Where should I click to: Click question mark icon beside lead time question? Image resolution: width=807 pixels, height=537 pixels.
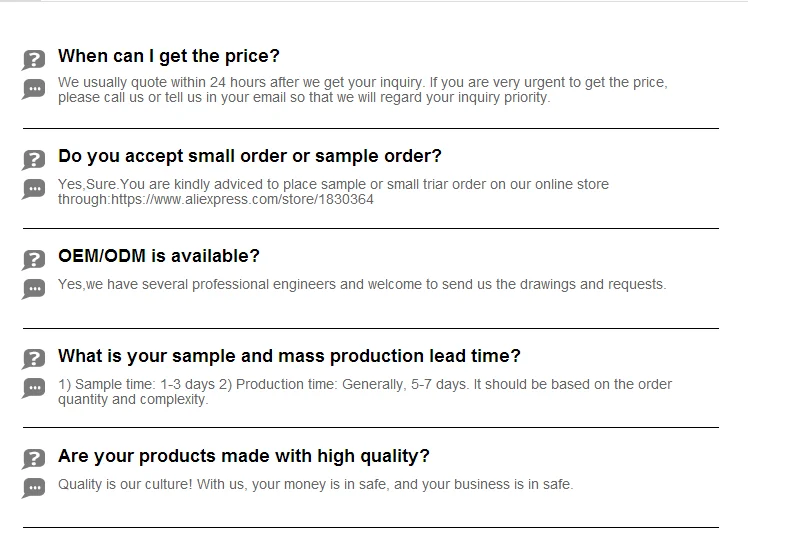click(34, 359)
